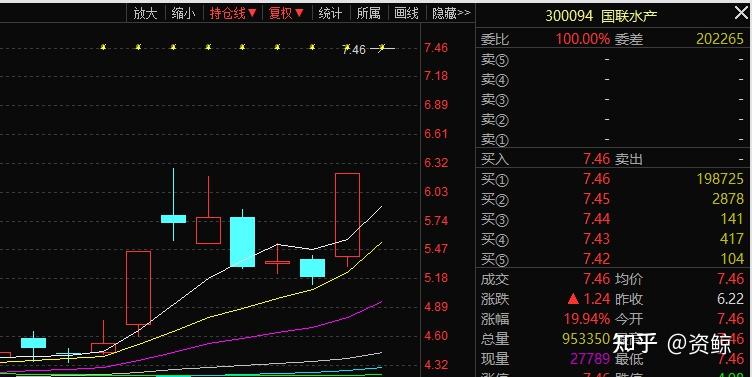Click the 统计 toolbar button
752x377 pixels.
click(330, 13)
